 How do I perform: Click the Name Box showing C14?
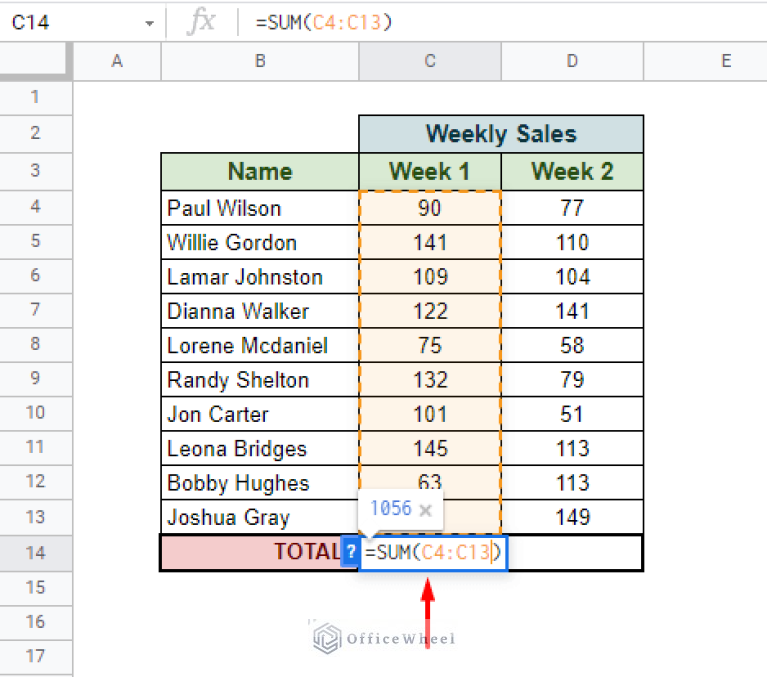coord(70,22)
